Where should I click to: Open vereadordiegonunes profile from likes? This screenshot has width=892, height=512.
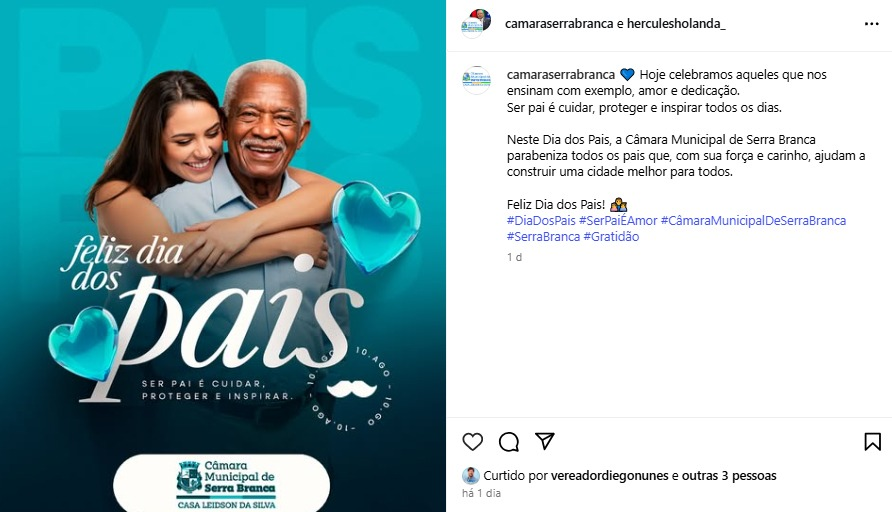(610, 476)
